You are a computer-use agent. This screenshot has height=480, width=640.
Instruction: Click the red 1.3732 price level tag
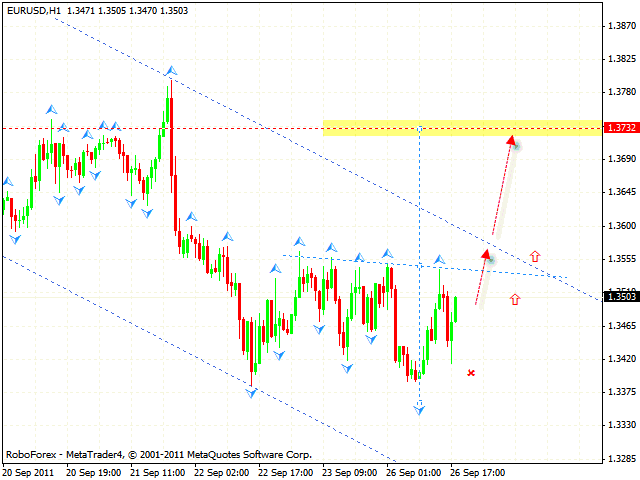pos(622,128)
